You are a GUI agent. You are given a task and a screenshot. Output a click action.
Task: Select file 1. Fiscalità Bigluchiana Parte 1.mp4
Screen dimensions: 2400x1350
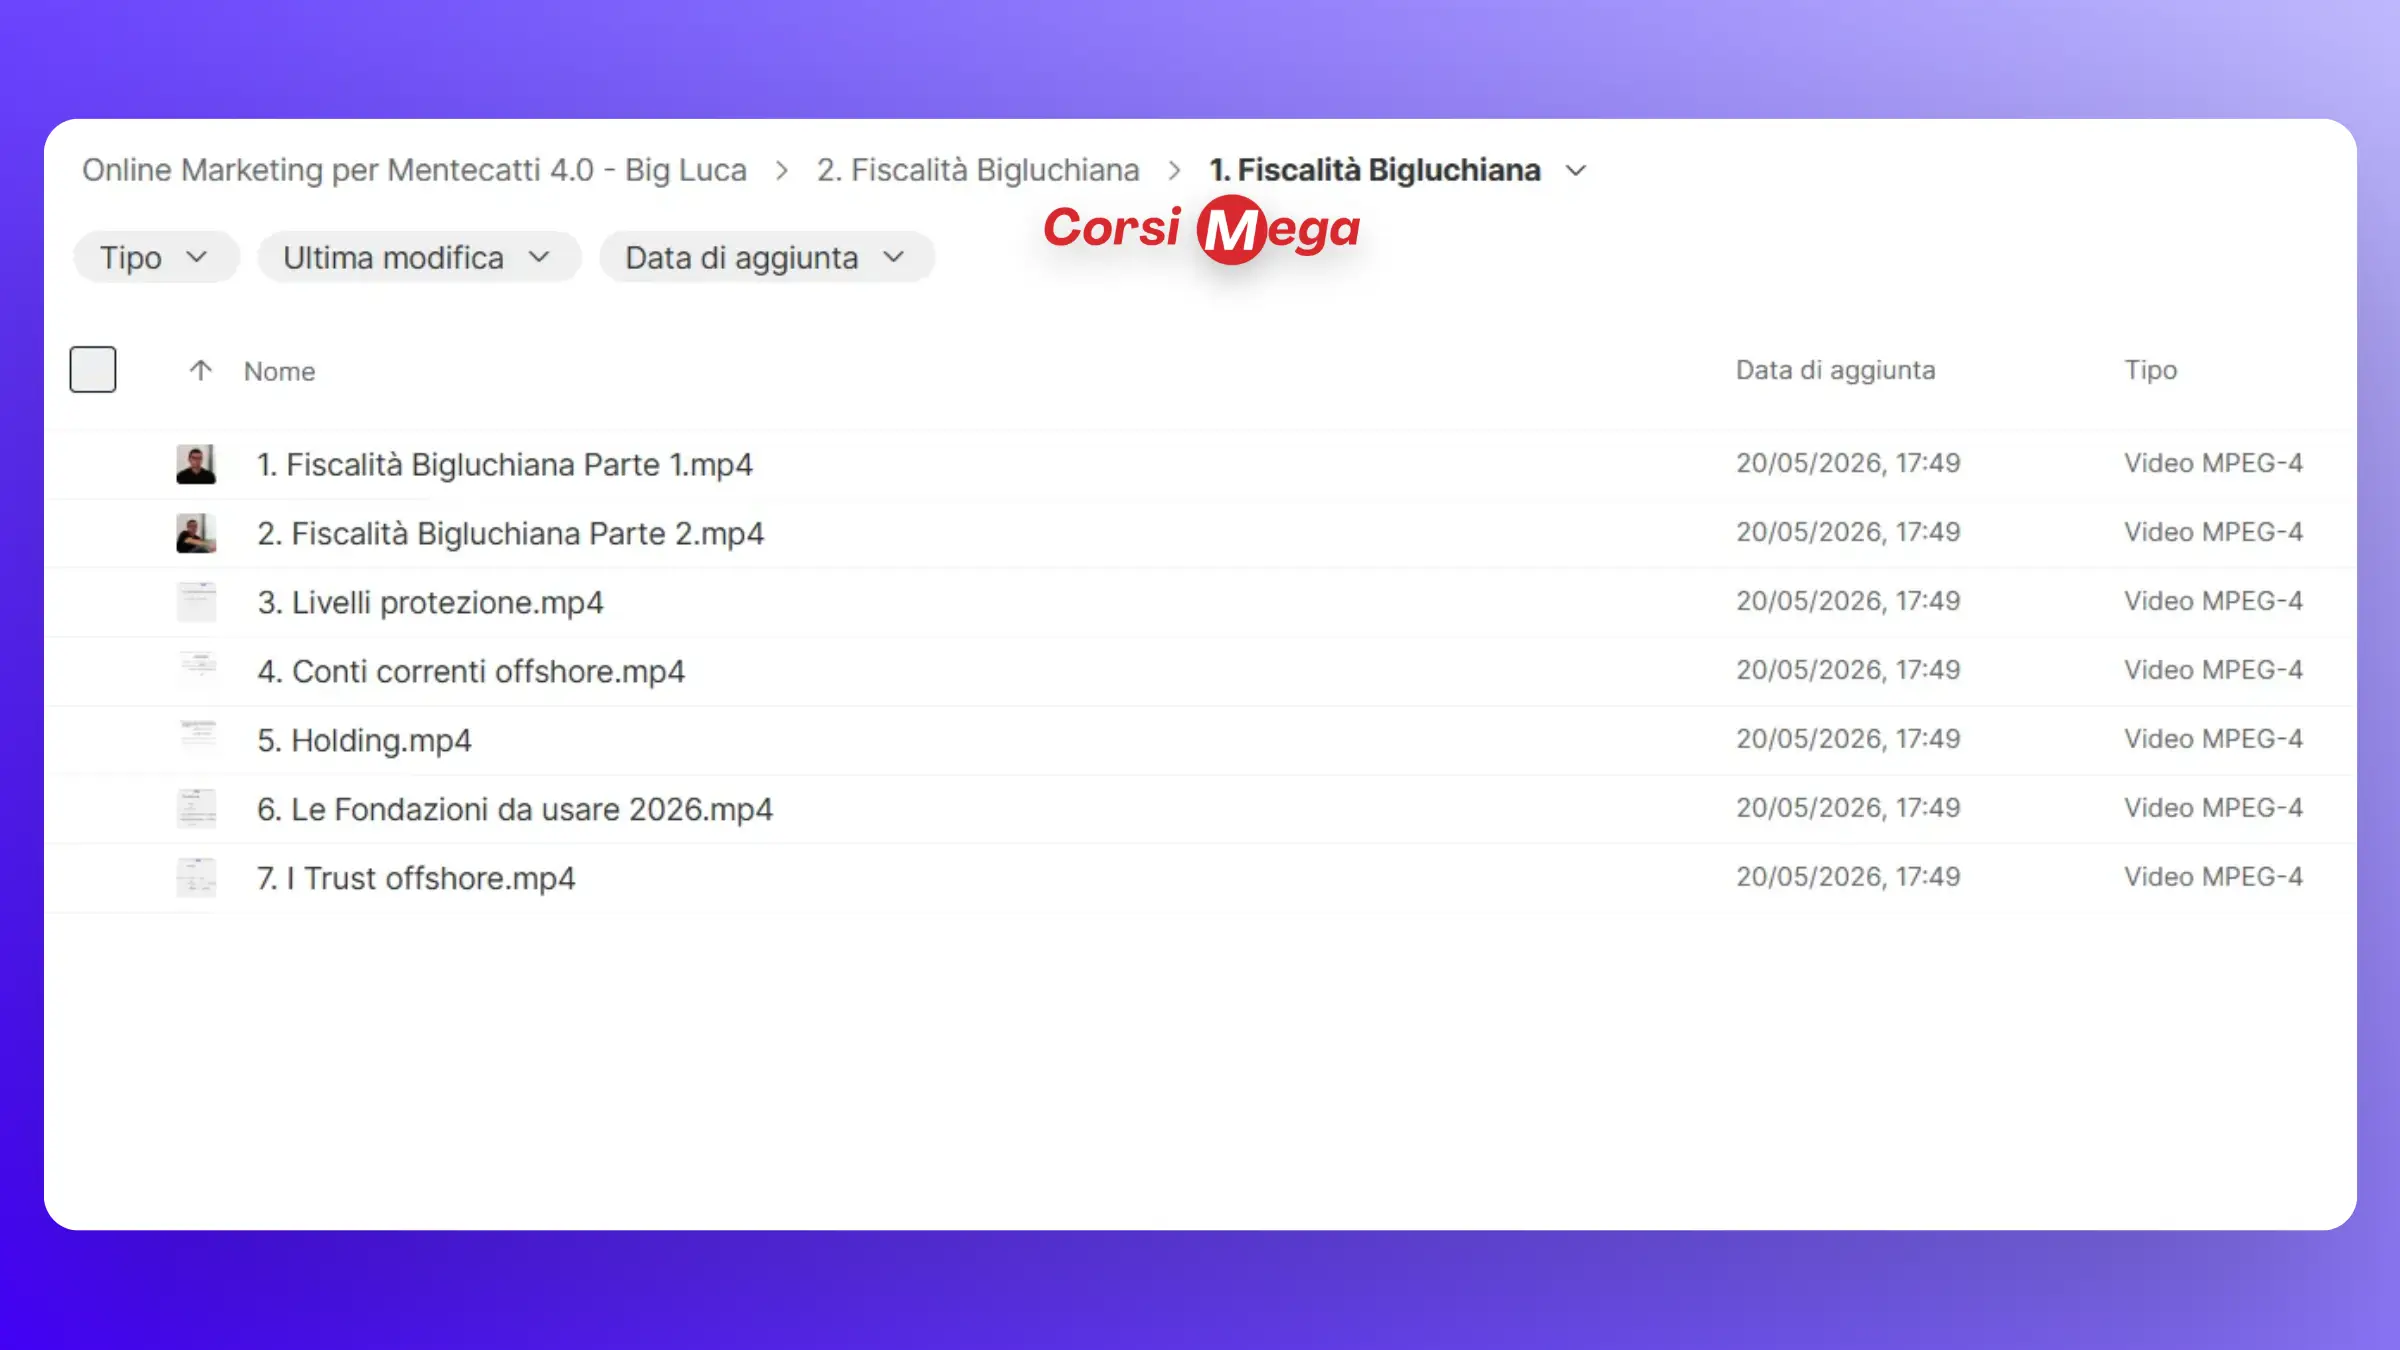pyautogui.click(x=505, y=464)
